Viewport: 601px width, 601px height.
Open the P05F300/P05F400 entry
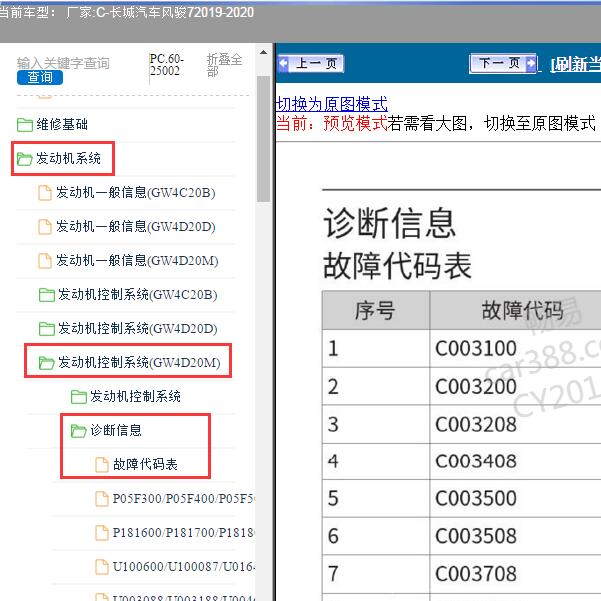point(184,499)
